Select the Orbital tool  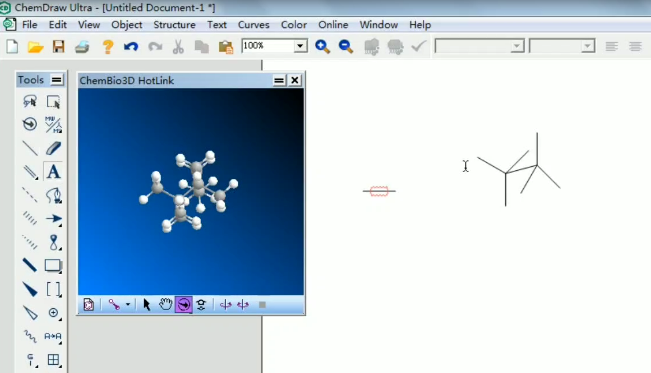point(53,242)
